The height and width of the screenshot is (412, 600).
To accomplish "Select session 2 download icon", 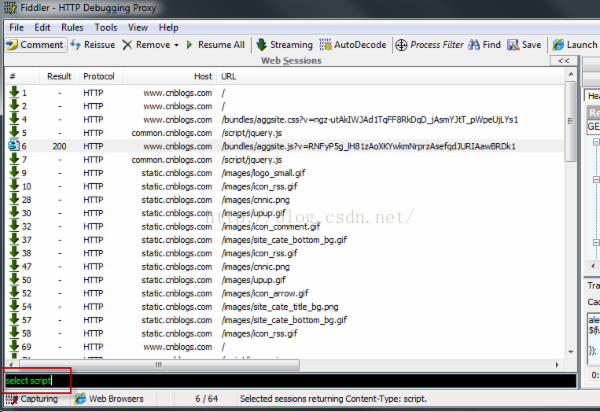I will pyautogui.click(x=14, y=106).
